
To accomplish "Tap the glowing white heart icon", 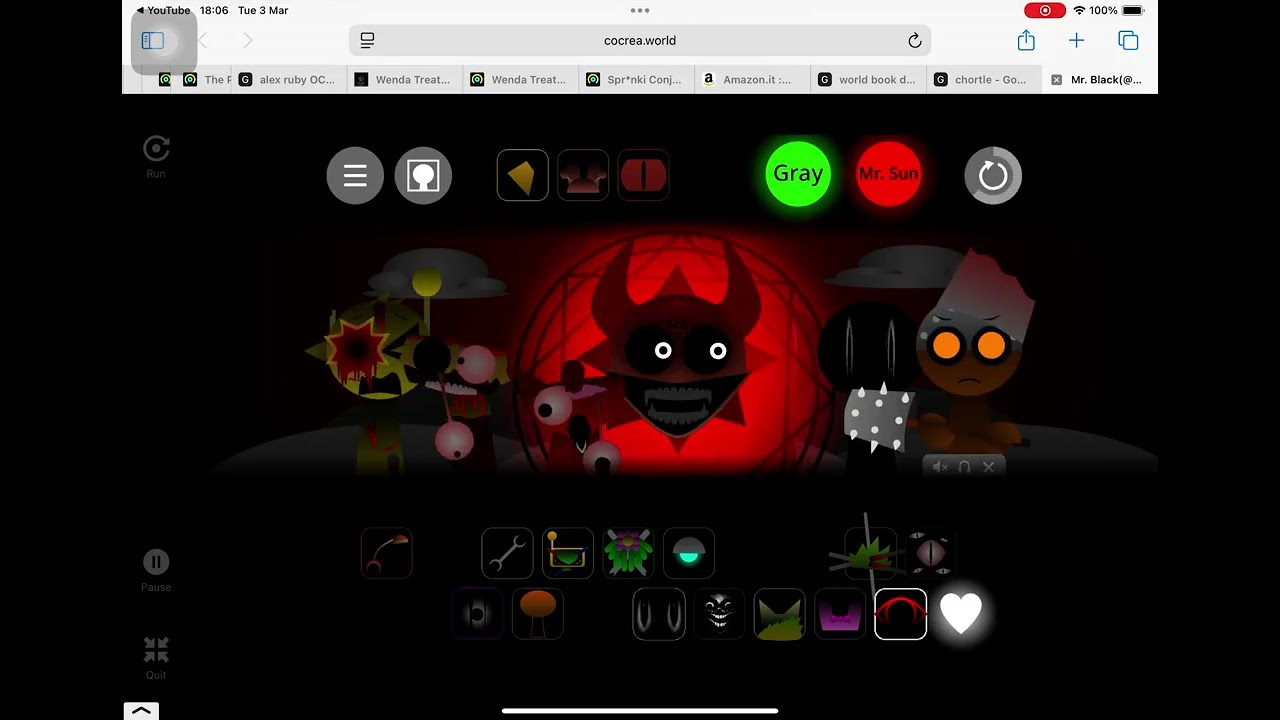I will point(961,614).
